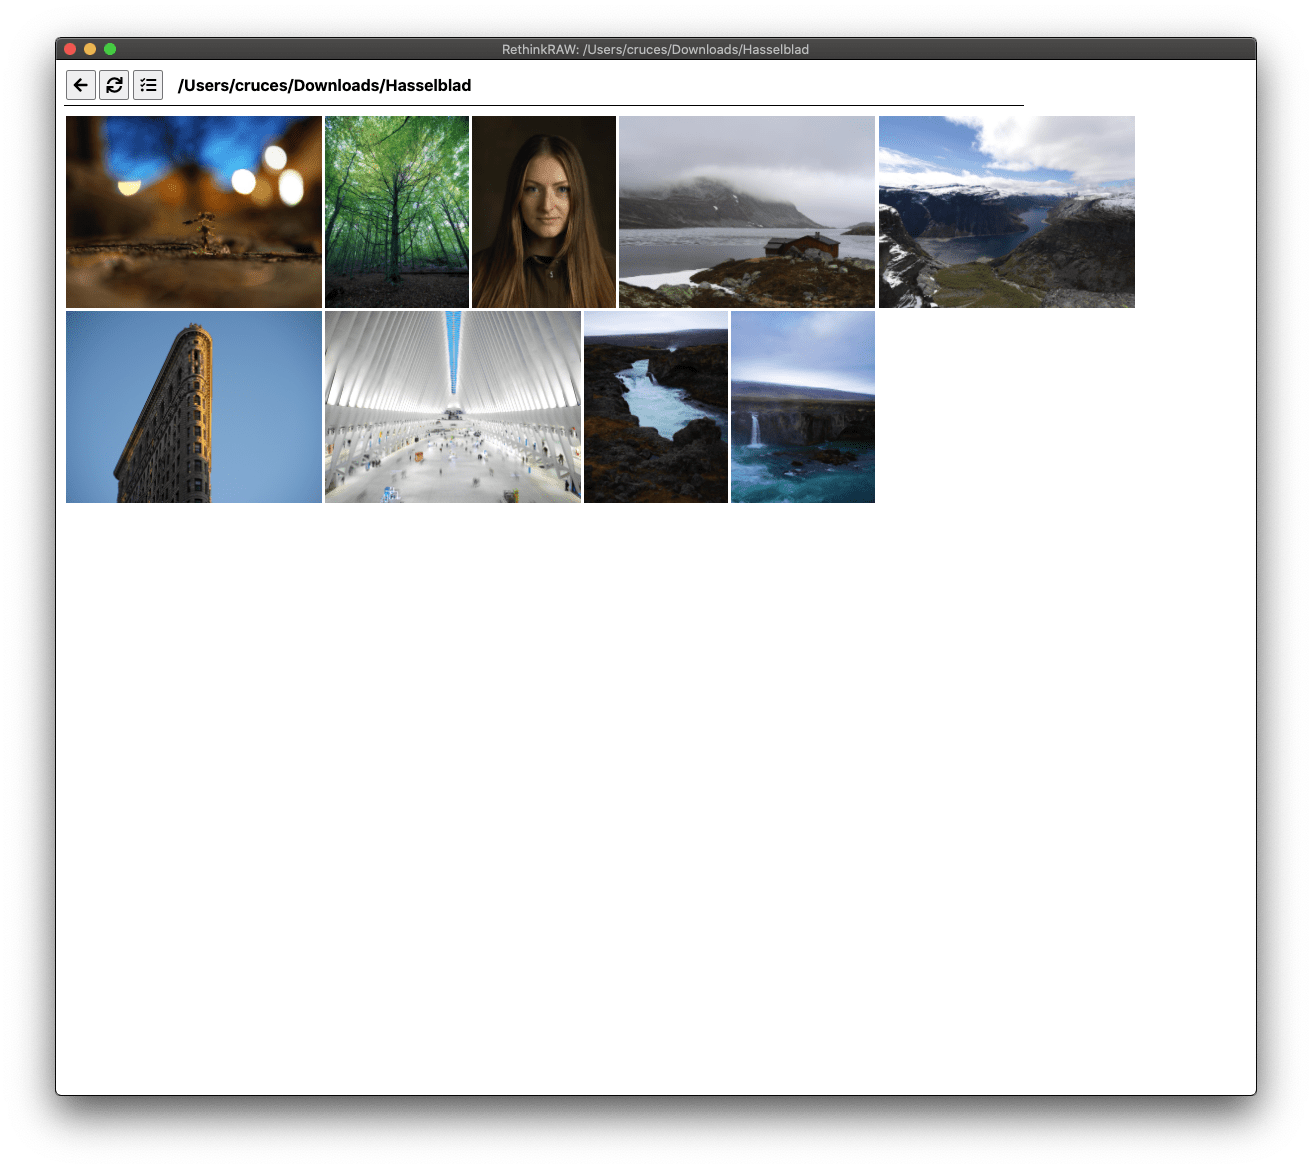1312x1169 pixels.
Task: Open the green forest canopy thumbnail
Action: coord(397,212)
